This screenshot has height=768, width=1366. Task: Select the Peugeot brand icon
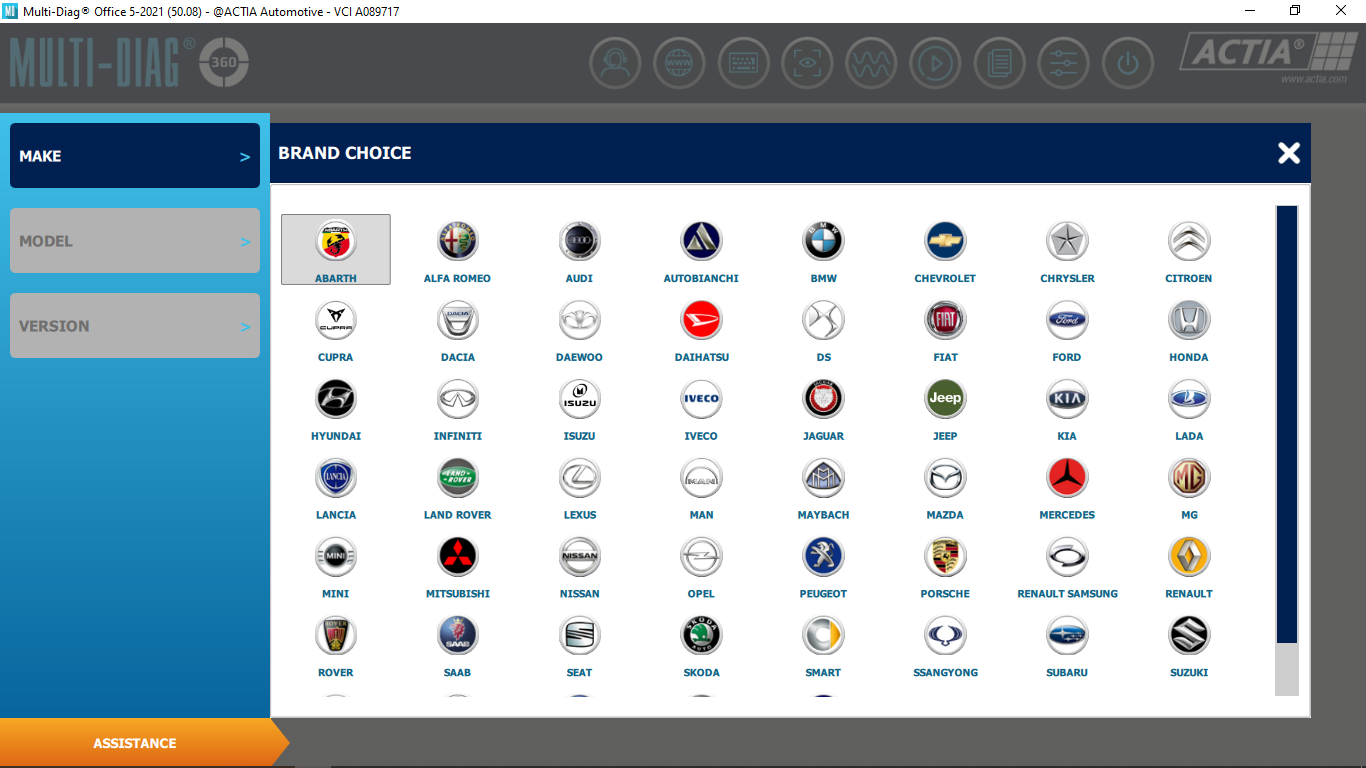point(823,557)
